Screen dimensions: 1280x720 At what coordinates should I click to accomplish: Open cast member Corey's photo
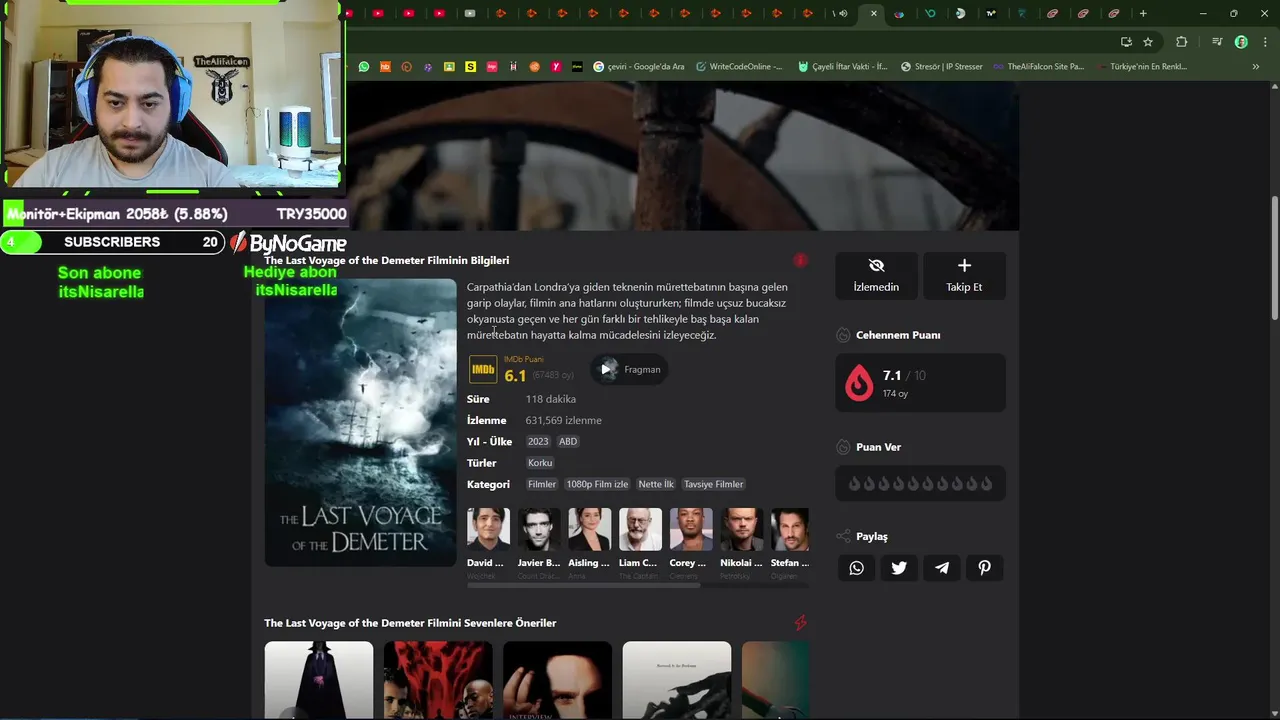(x=691, y=529)
